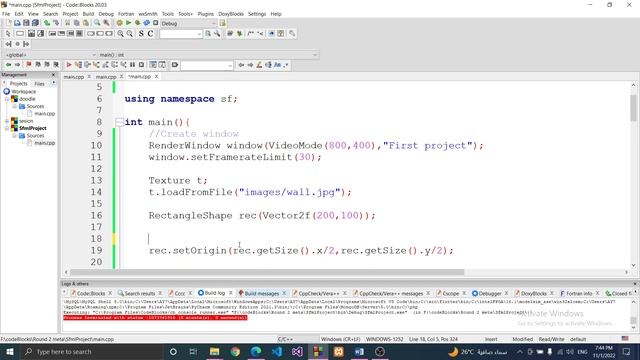Switch to Projects tab in Management
The height and width of the screenshot is (360, 640).
(18, 84)
